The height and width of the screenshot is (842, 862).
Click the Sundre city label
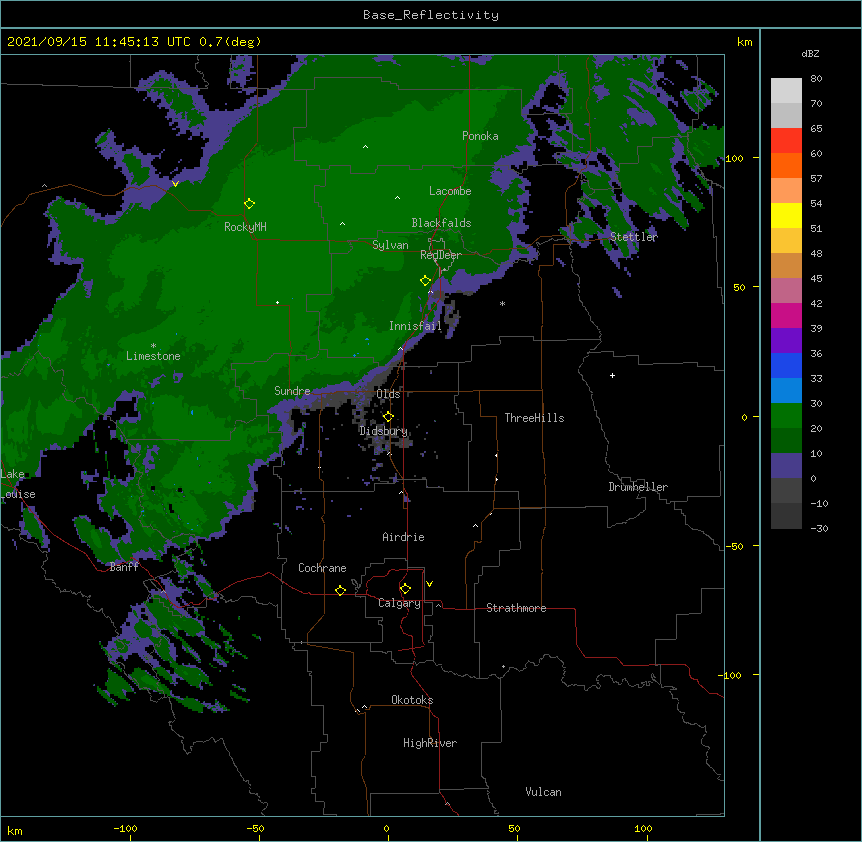(292, 391)
